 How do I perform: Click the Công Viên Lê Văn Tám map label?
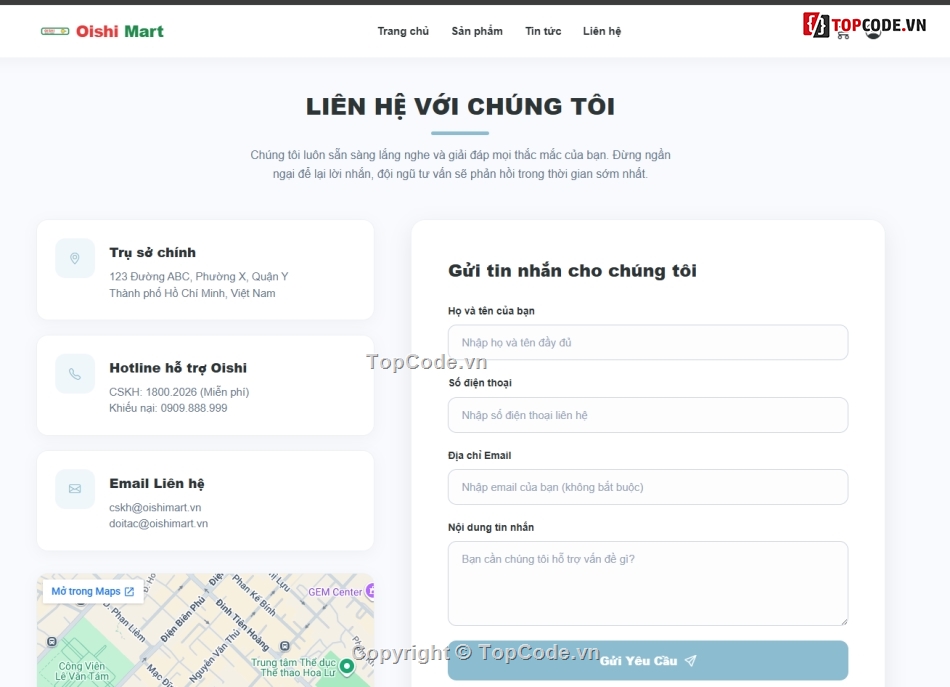[x=82, y=671]
